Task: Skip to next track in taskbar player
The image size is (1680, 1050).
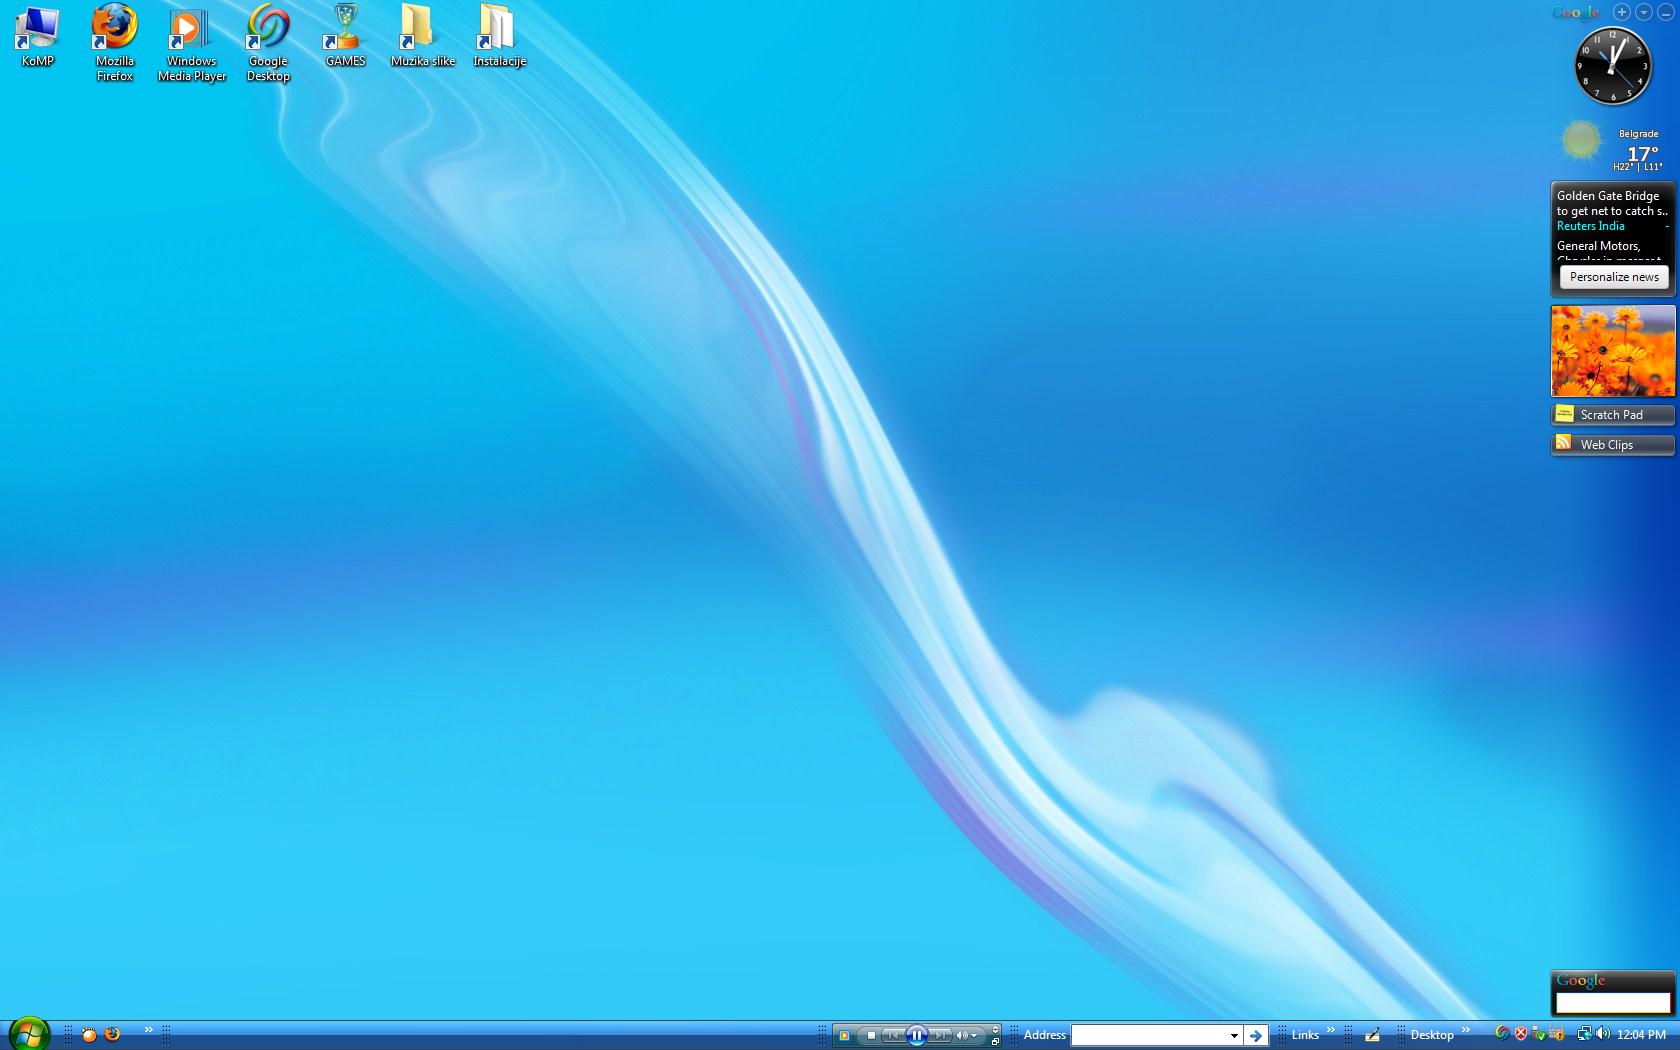Action: click(x=939, y=1035)
